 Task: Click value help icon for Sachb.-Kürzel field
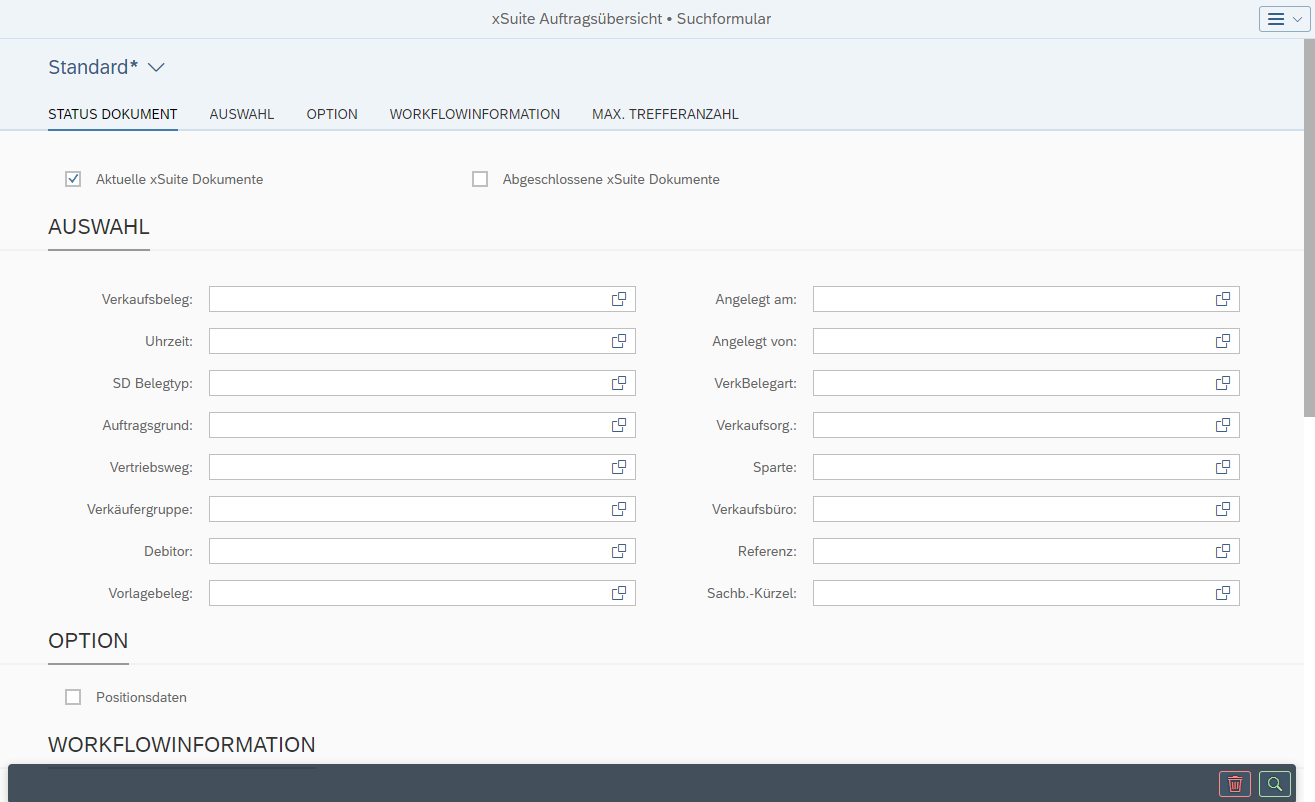click(x=1222, y=593)
